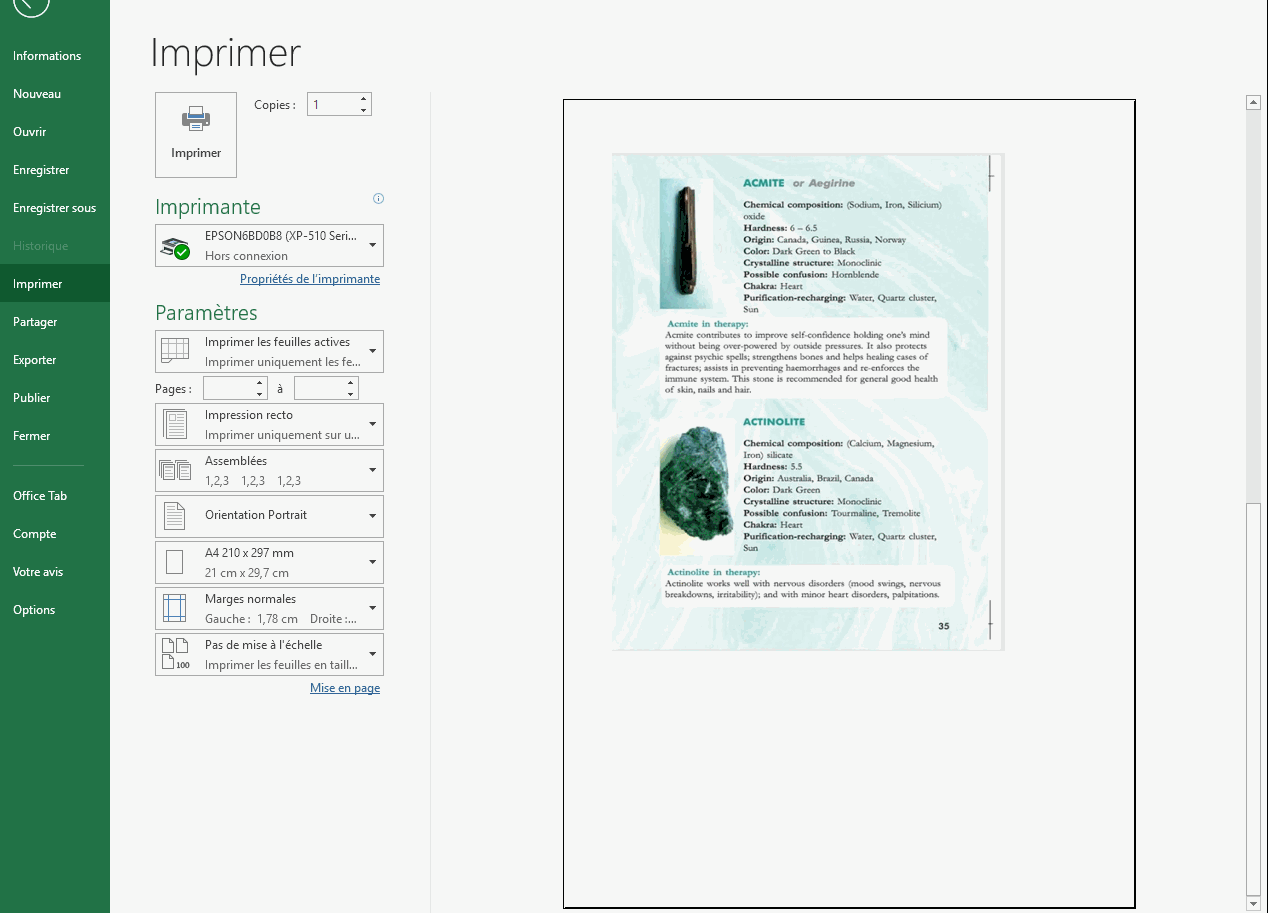
Task: Increase the Pages start value
Action: [x=260, y=383]
